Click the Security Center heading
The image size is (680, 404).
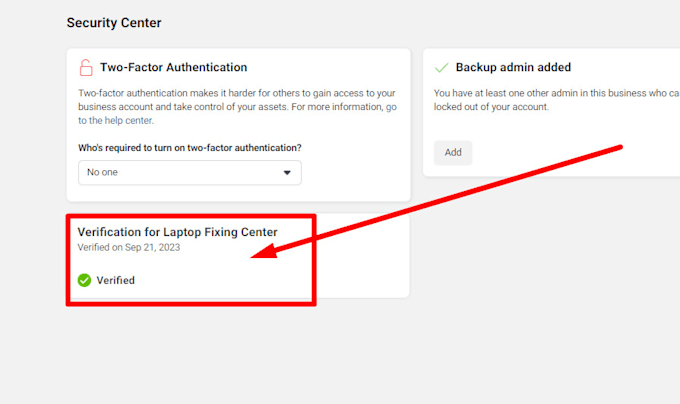point(114,23)
